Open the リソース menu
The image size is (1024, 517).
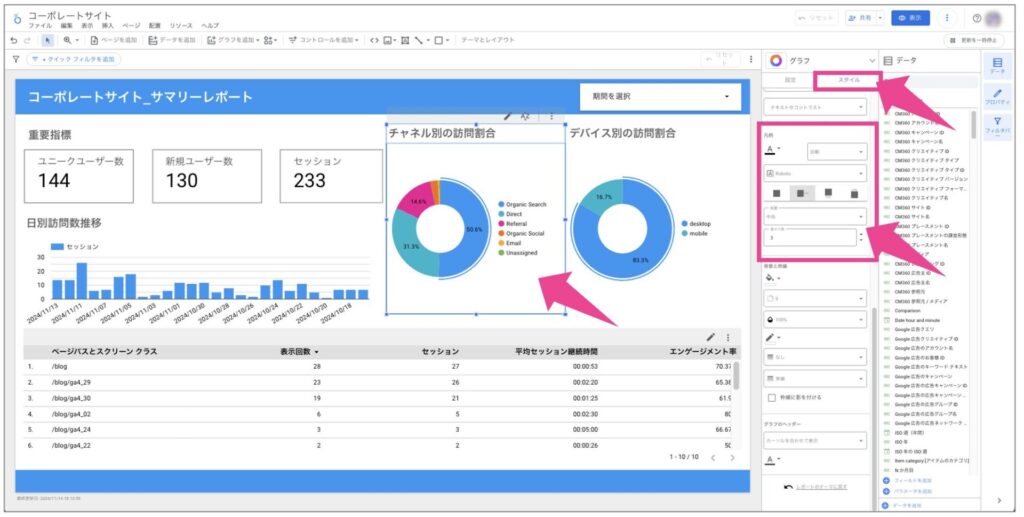point(181,25)
